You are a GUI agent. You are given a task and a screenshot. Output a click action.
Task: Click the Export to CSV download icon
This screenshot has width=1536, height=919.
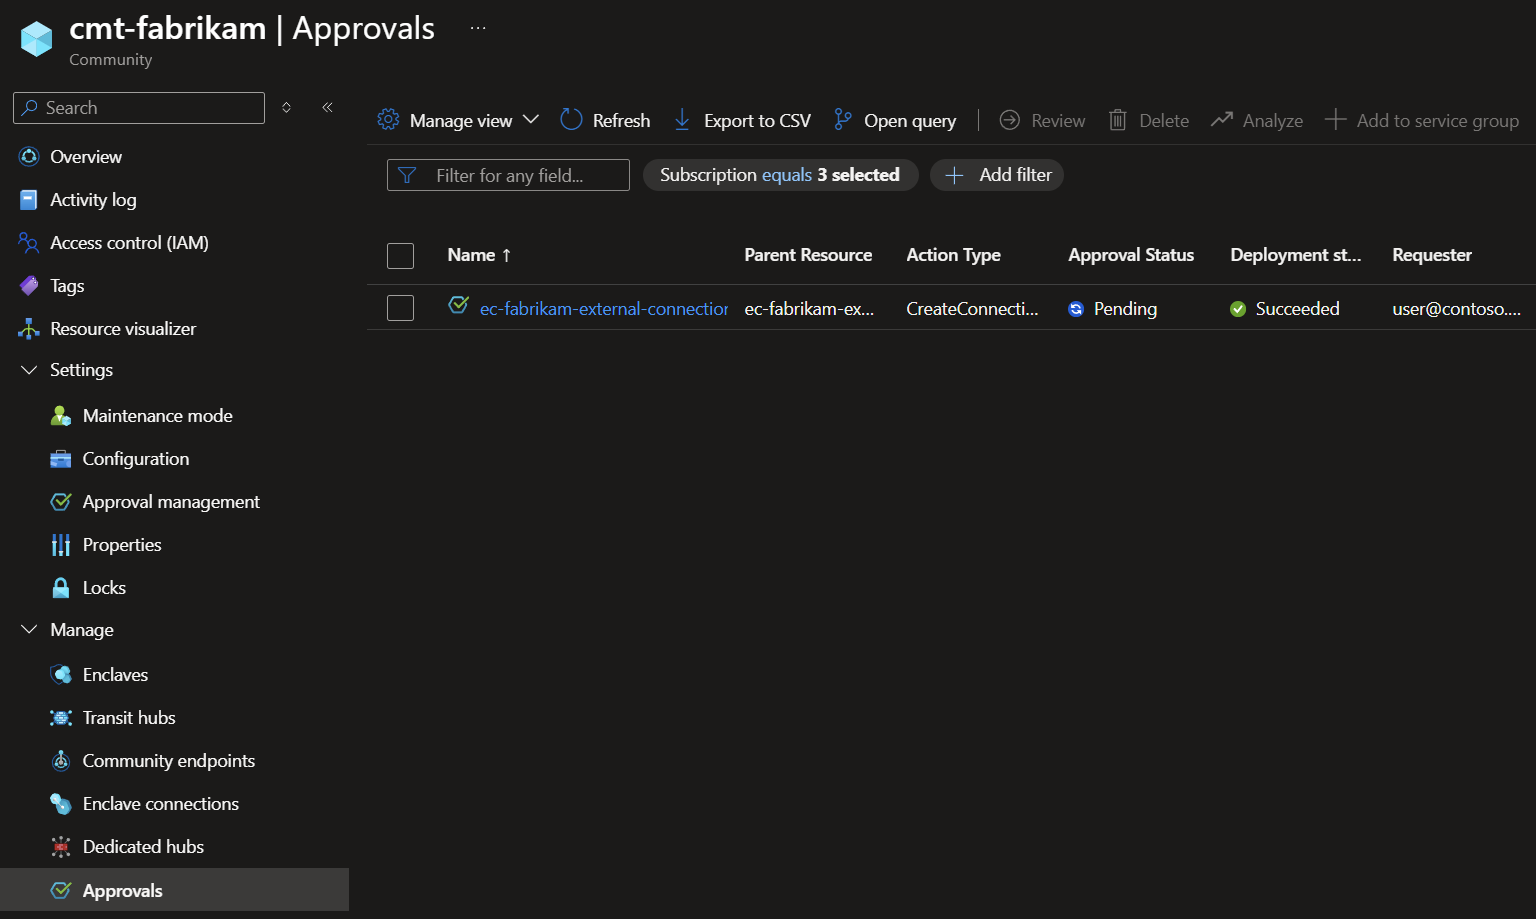click(682, 120)
